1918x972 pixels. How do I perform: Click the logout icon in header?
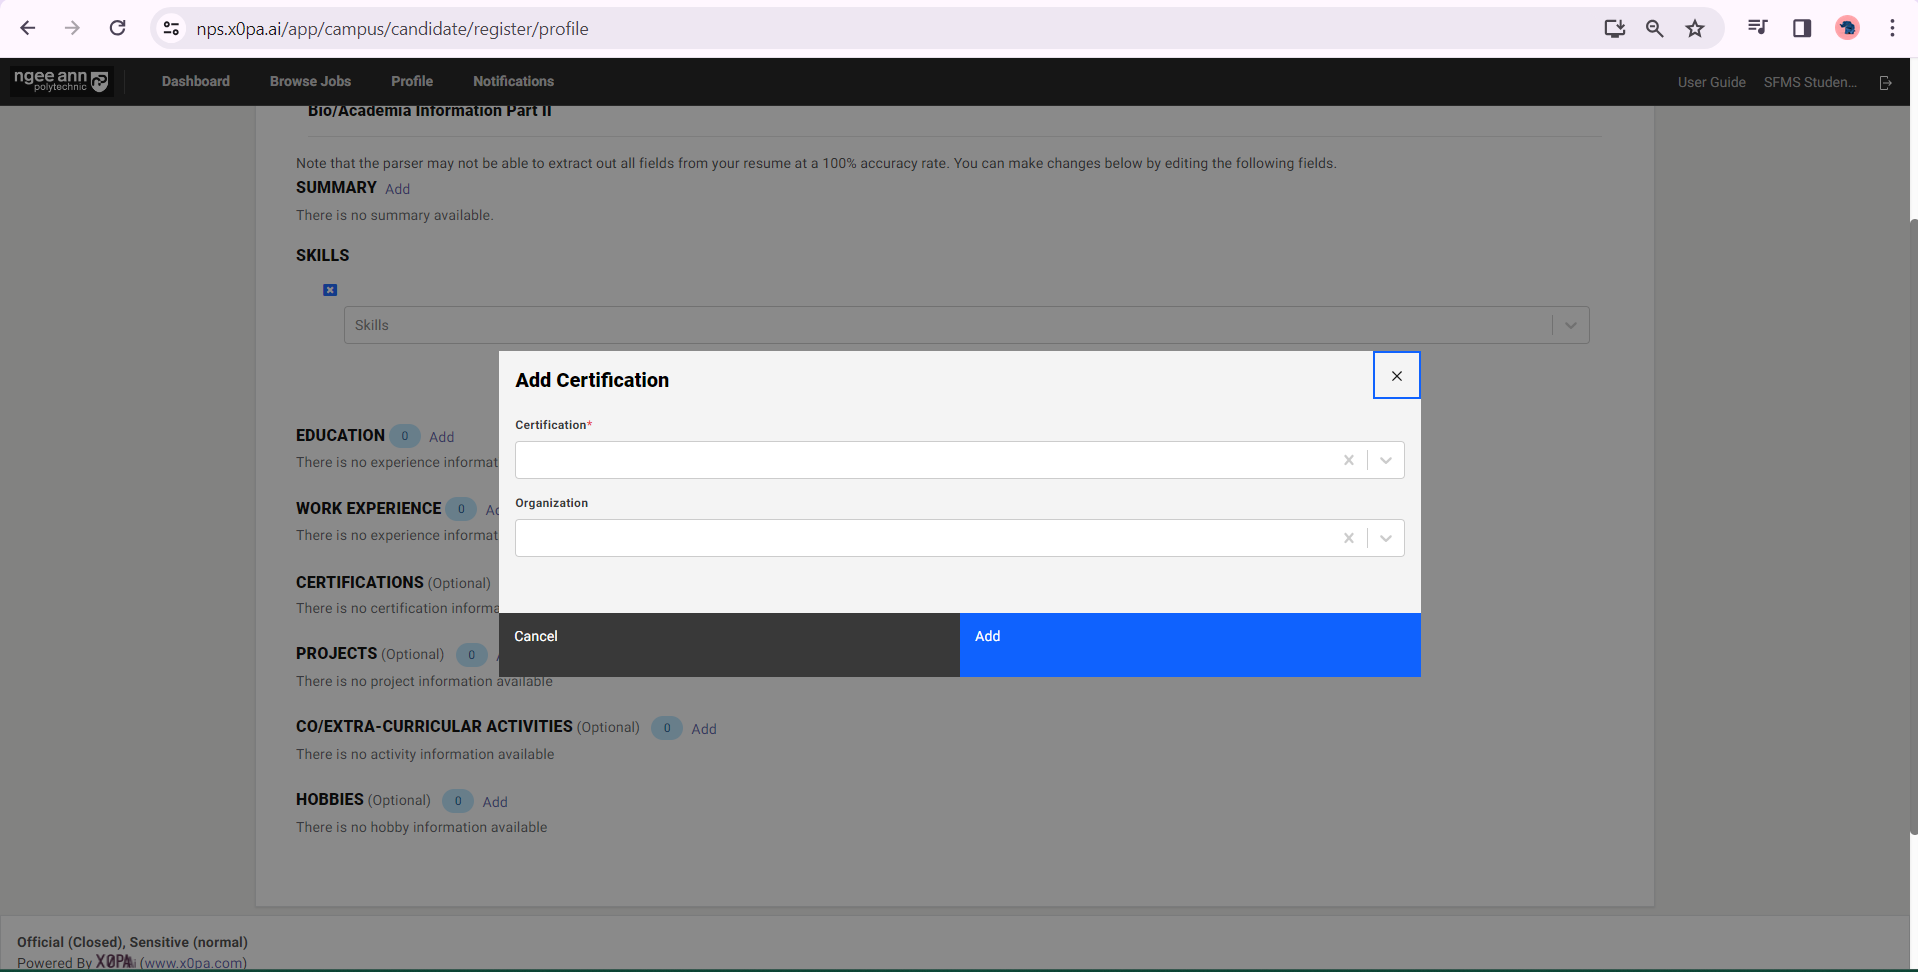coord(1885,82)
